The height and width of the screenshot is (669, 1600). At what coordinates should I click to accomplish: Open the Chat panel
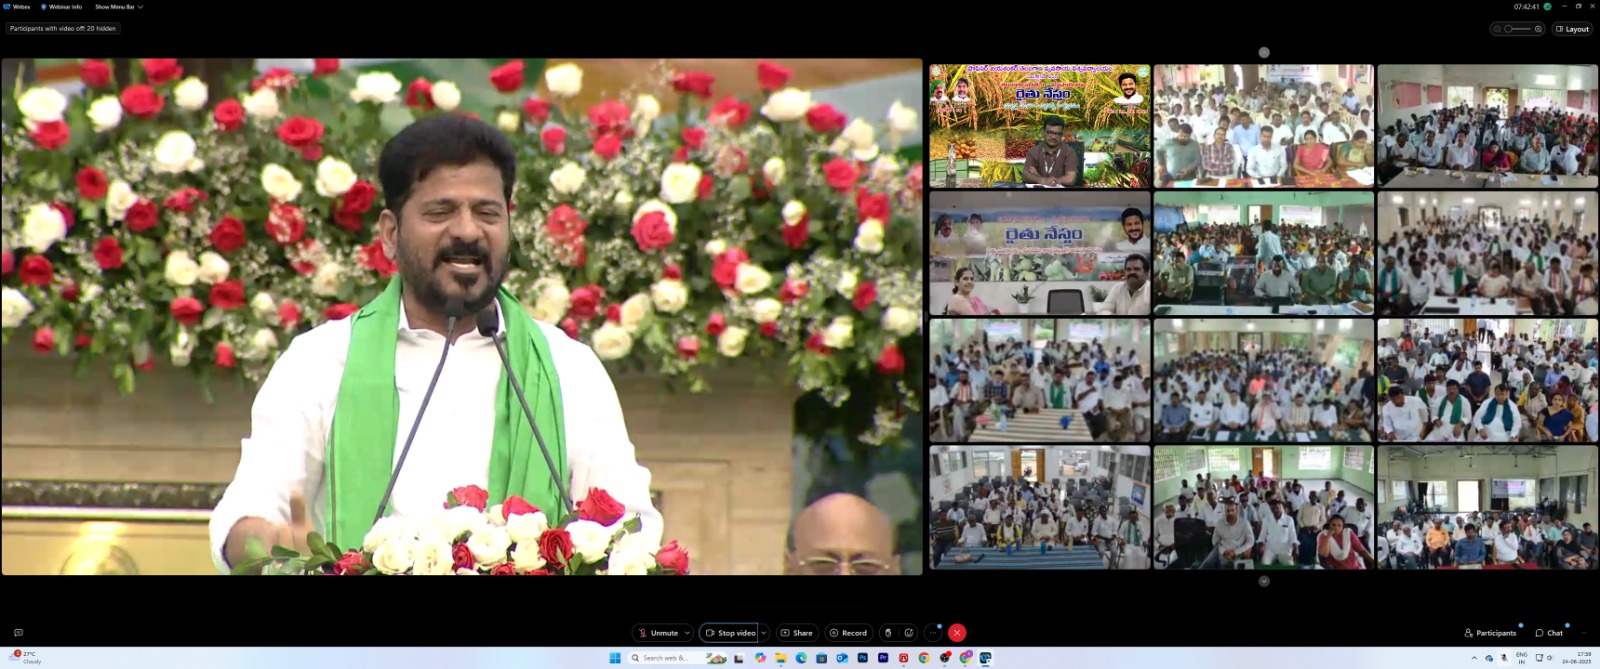click(1549, 633)
